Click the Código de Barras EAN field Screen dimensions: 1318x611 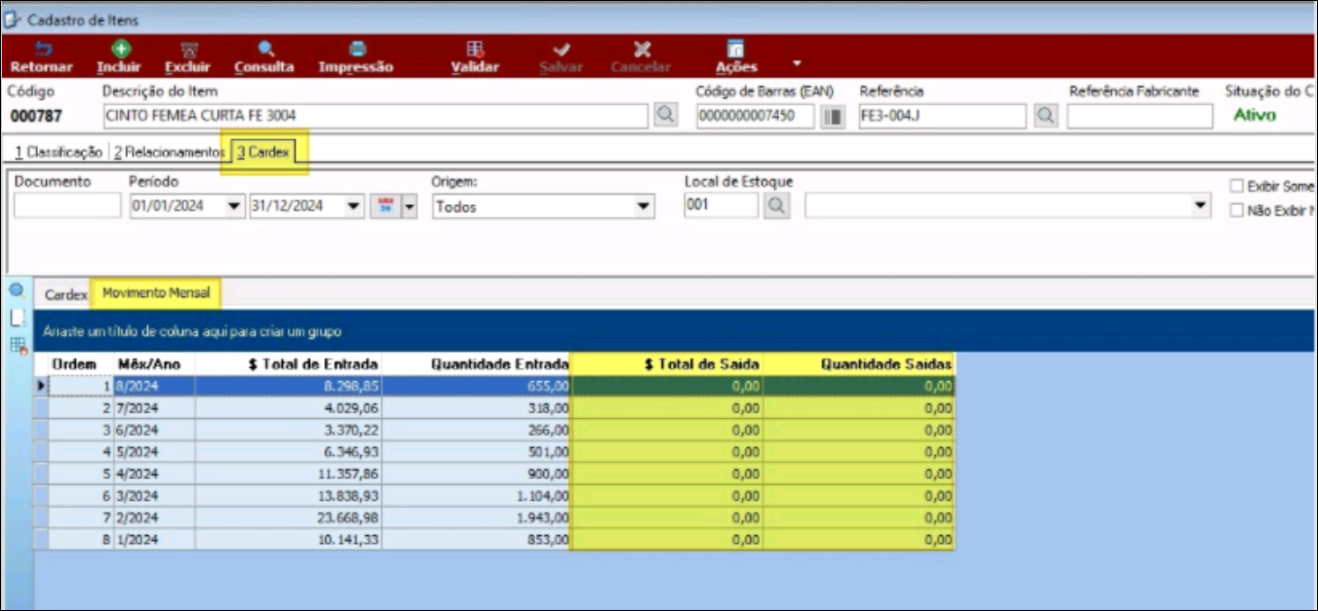[757, 116]
